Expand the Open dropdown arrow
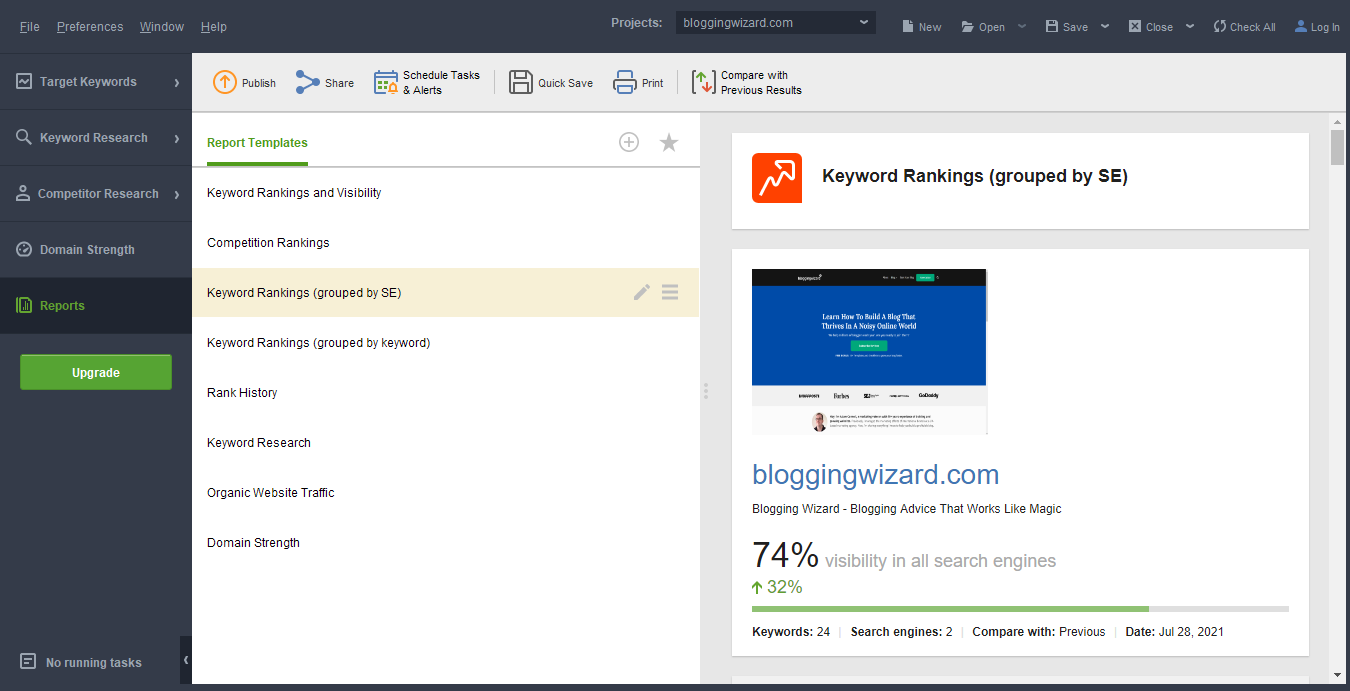The height and width of the screenshot is (691, 1350). [1022, 26]
